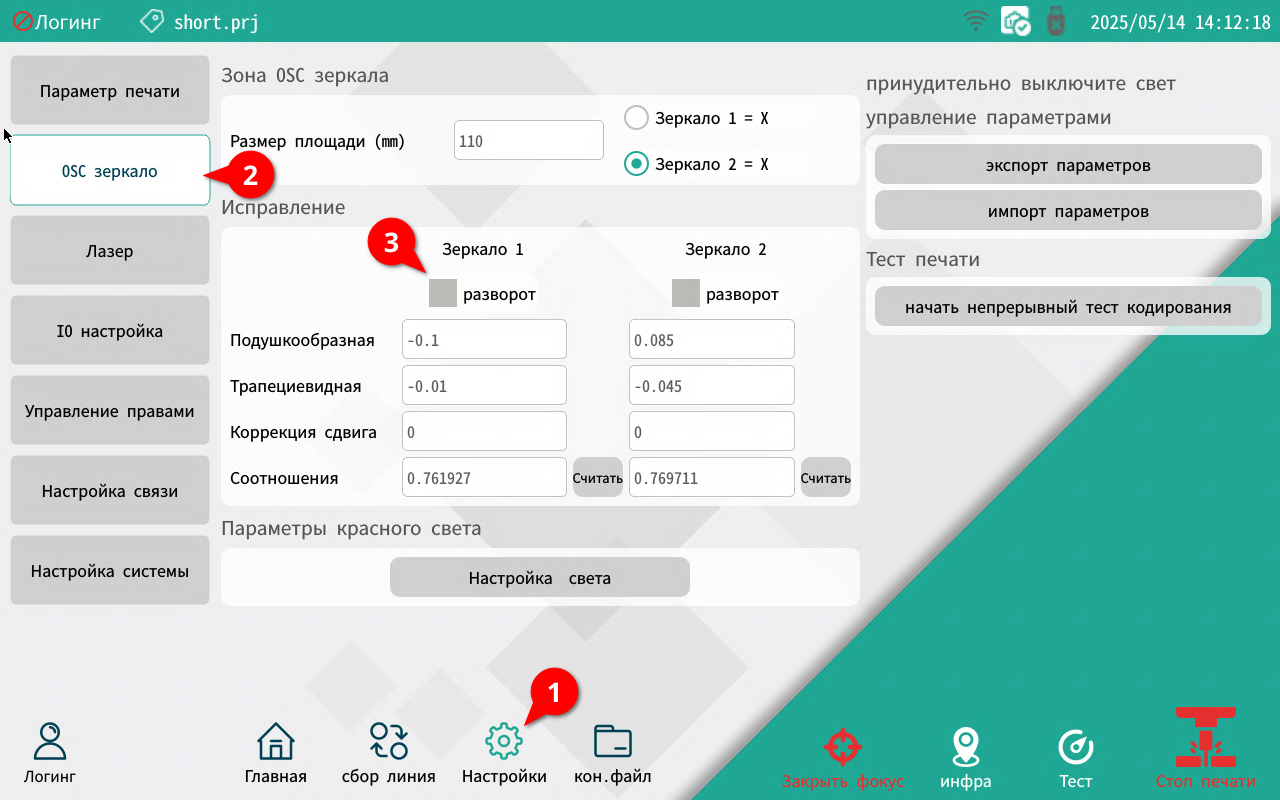Click the Закрыть фокус crosshair icon

[842, 747]
